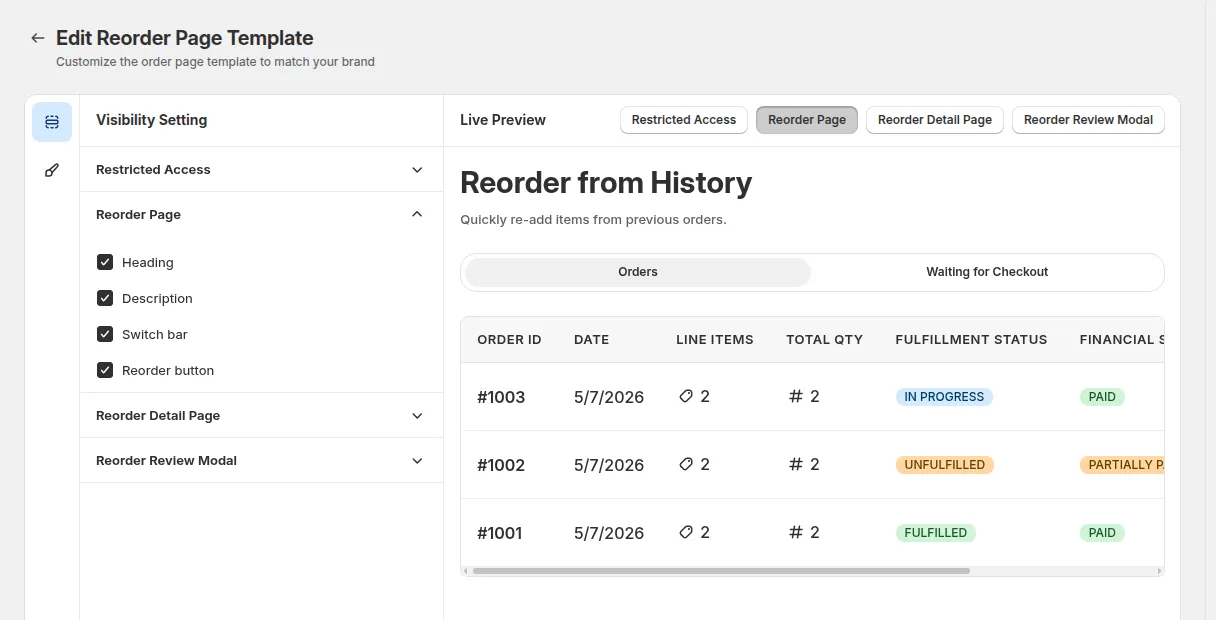Click the FULFILLMENT STATUS column header

[x=971, y=340]
